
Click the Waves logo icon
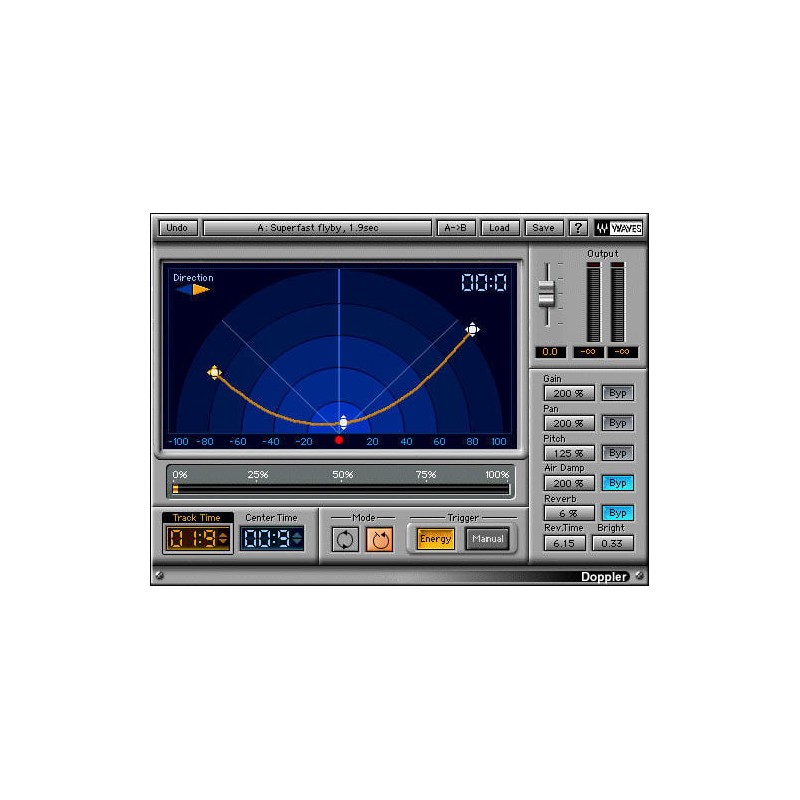[619, 228]
